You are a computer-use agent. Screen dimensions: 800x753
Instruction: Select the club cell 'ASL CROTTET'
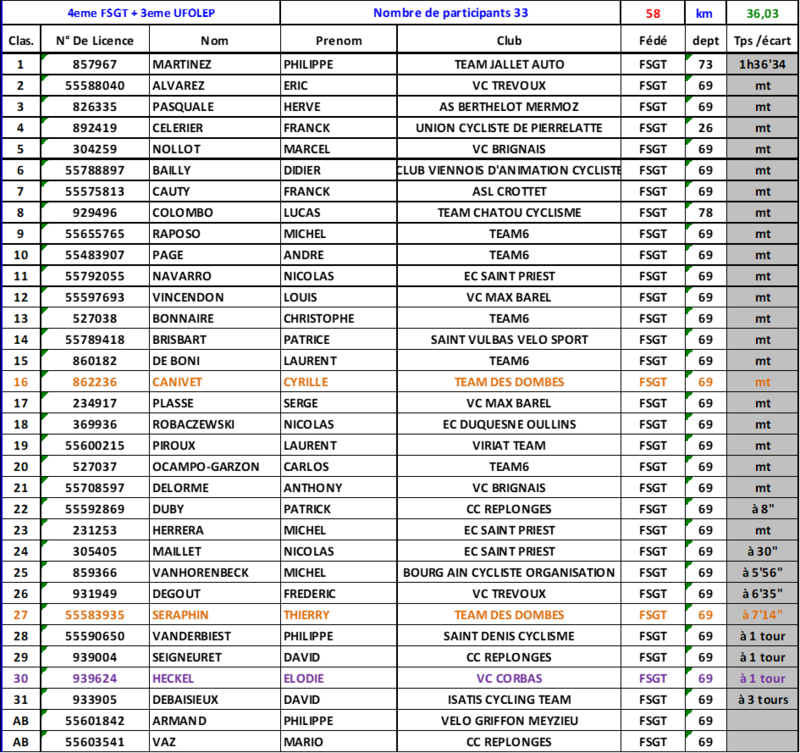[509, 191]
